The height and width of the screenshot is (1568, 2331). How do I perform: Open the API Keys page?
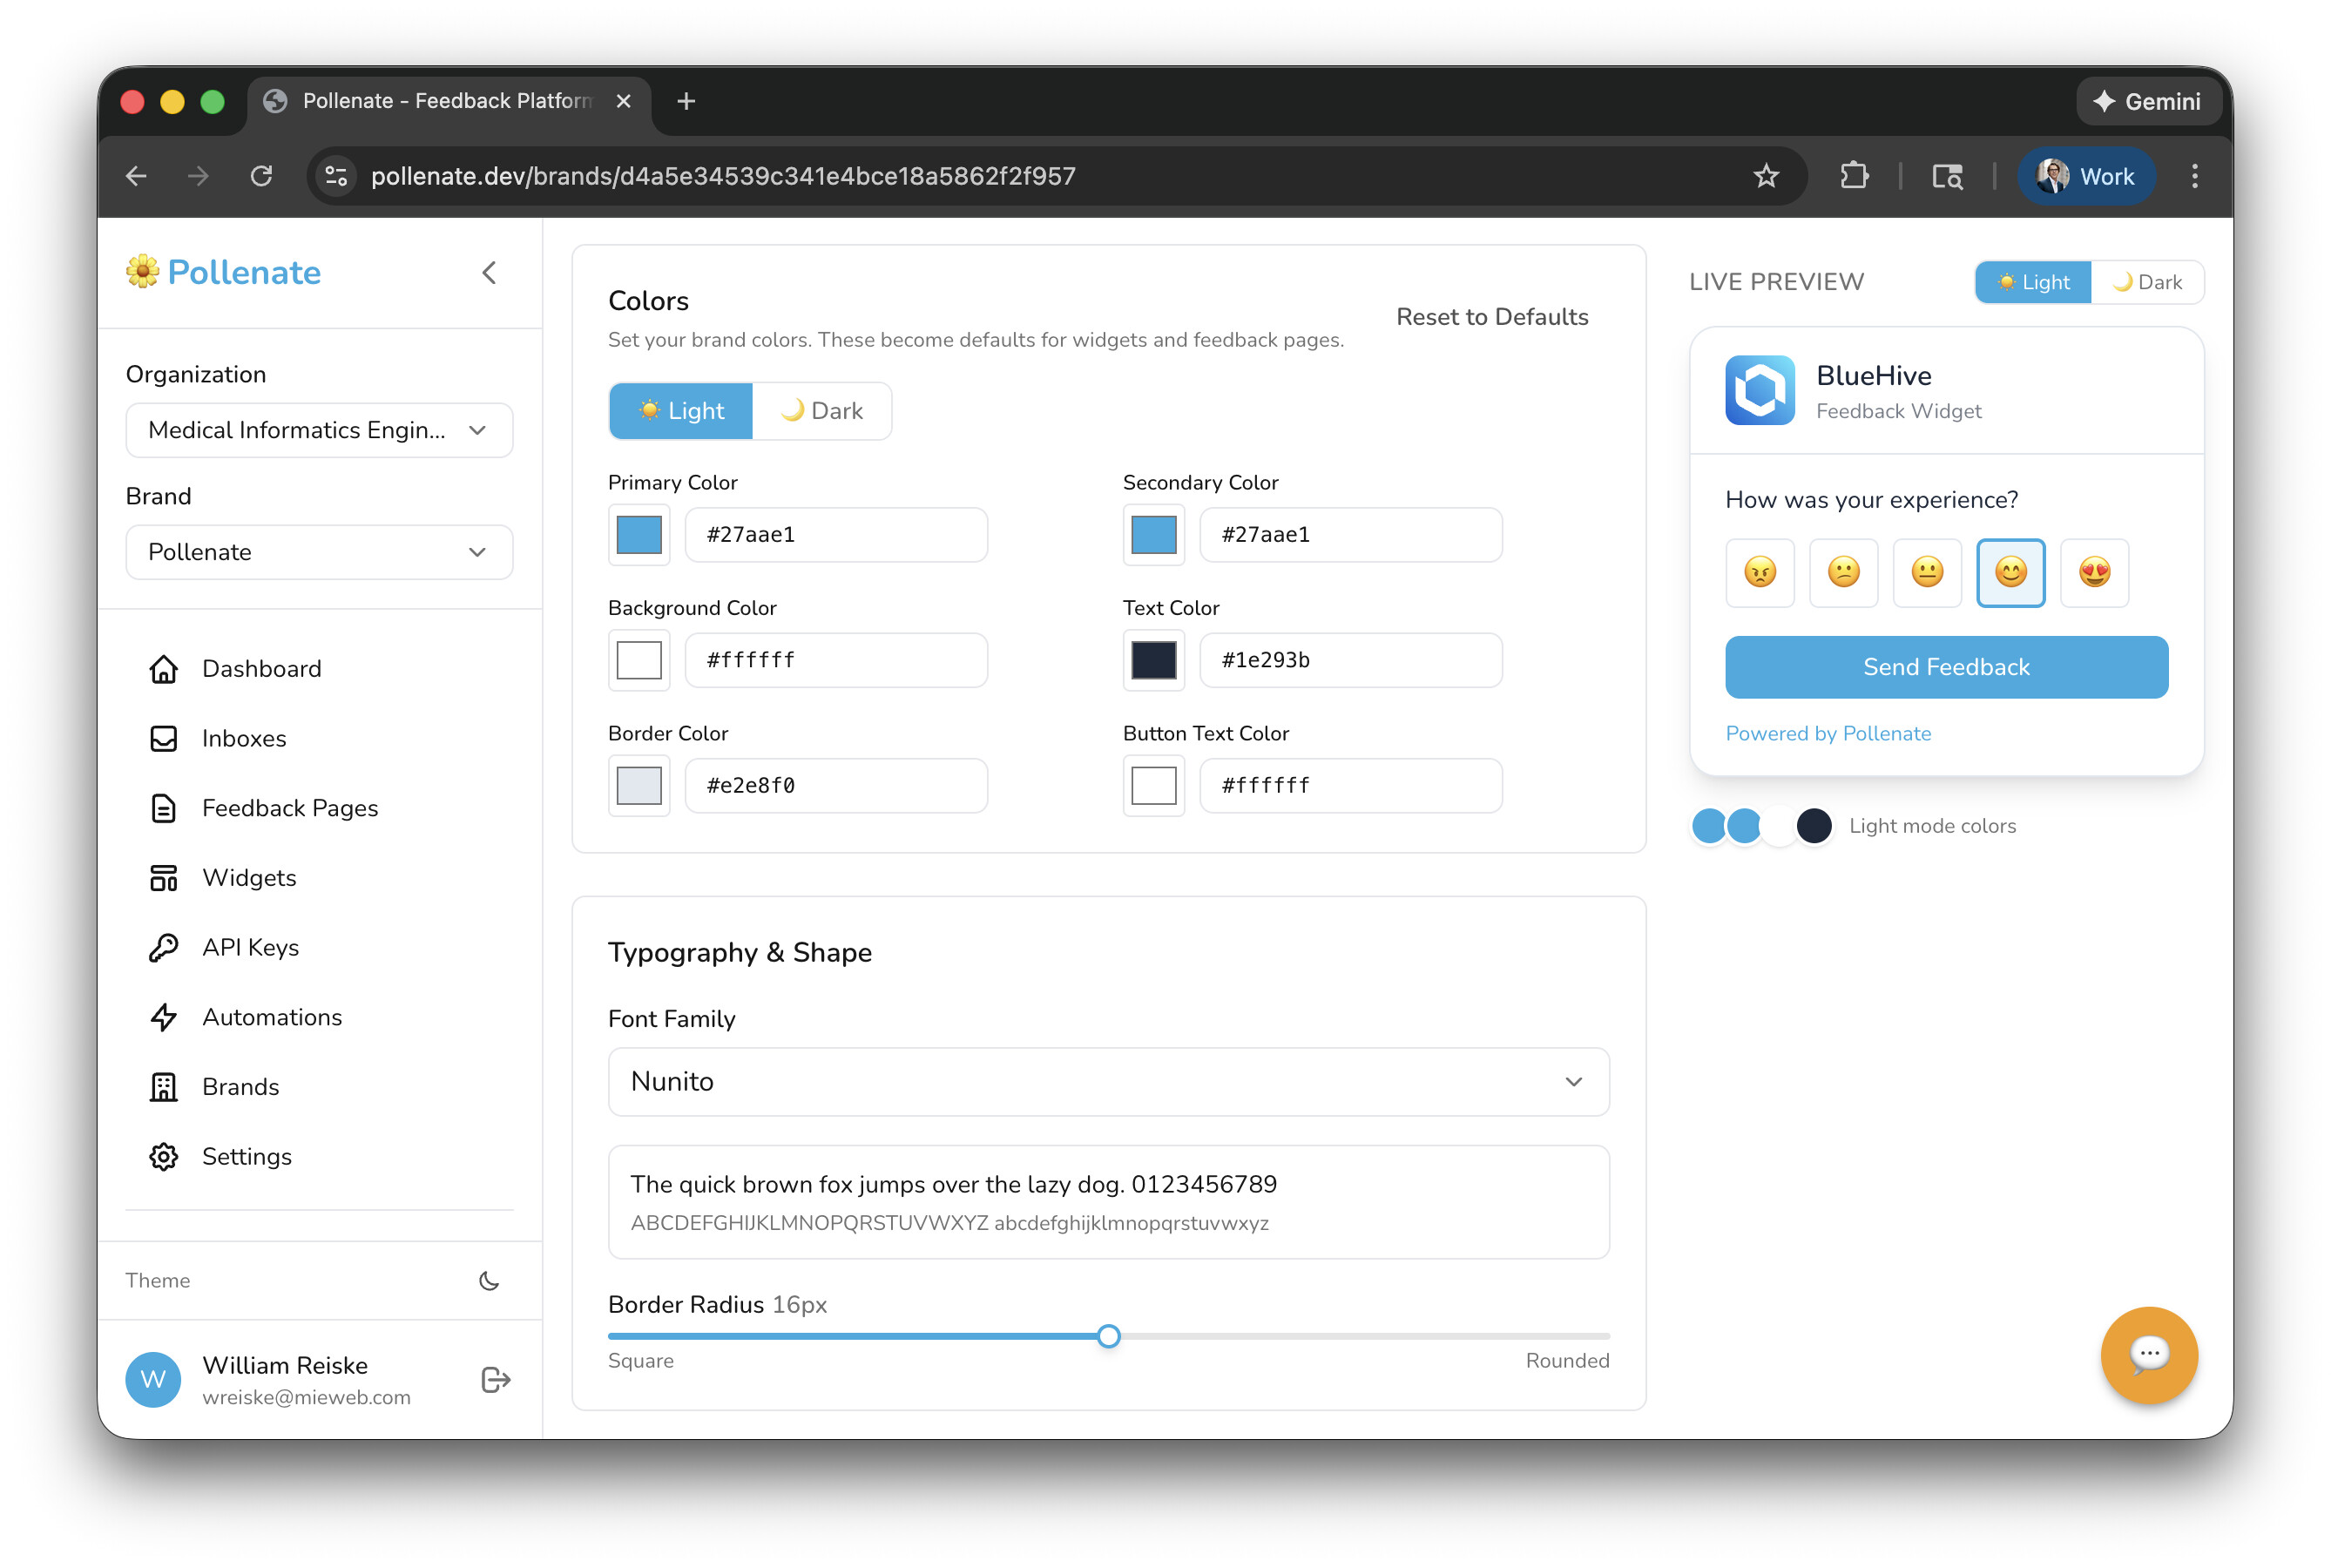250,947
